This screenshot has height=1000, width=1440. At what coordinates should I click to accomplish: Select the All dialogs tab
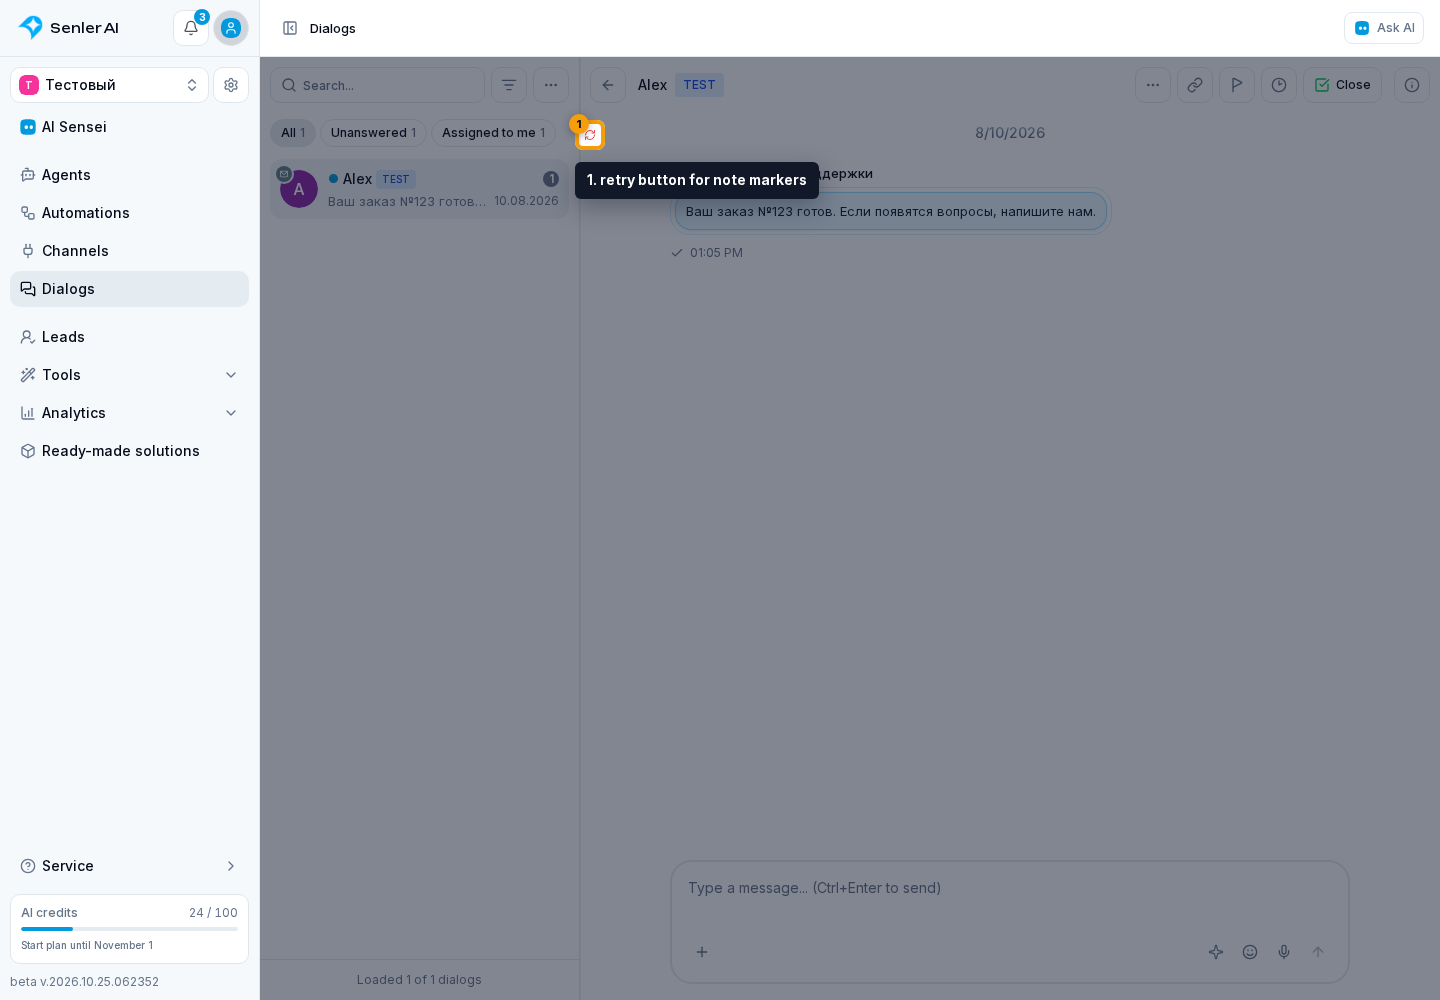point(293,133)
